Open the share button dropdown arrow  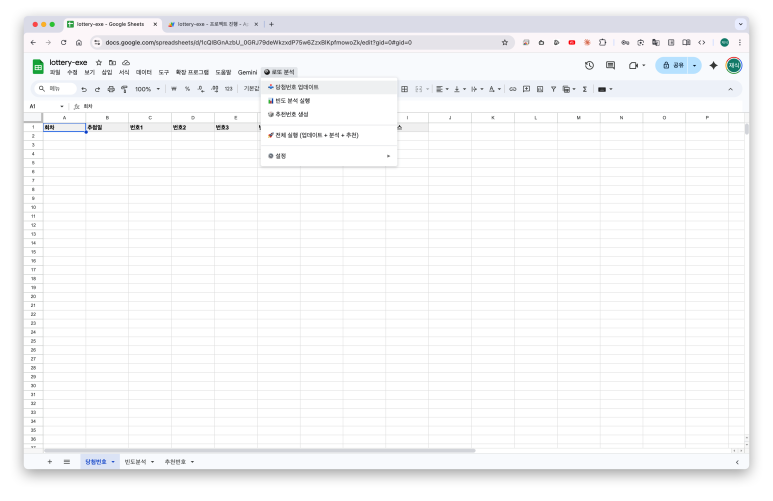(x=695, y=65)
